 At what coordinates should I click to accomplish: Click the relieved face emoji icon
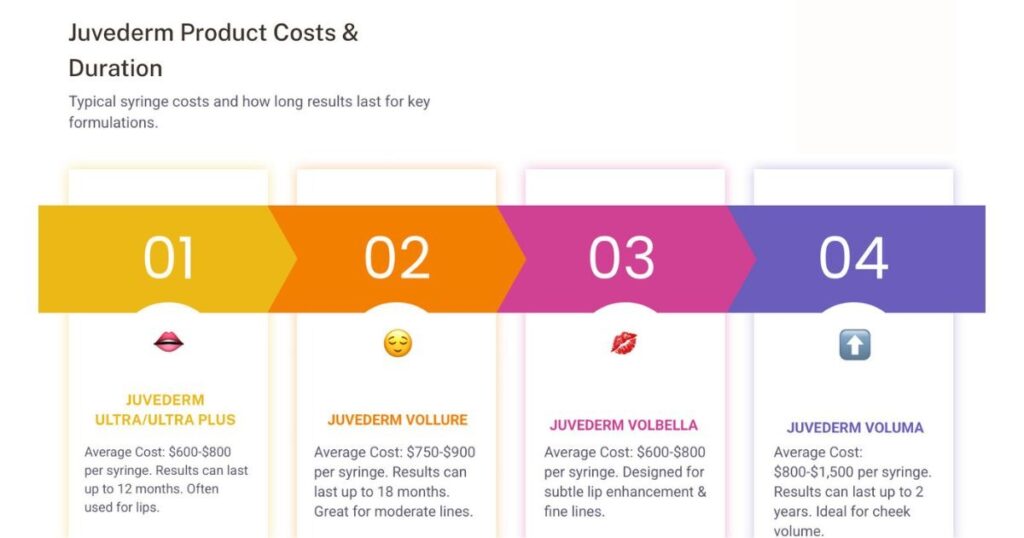coord(397,345)
